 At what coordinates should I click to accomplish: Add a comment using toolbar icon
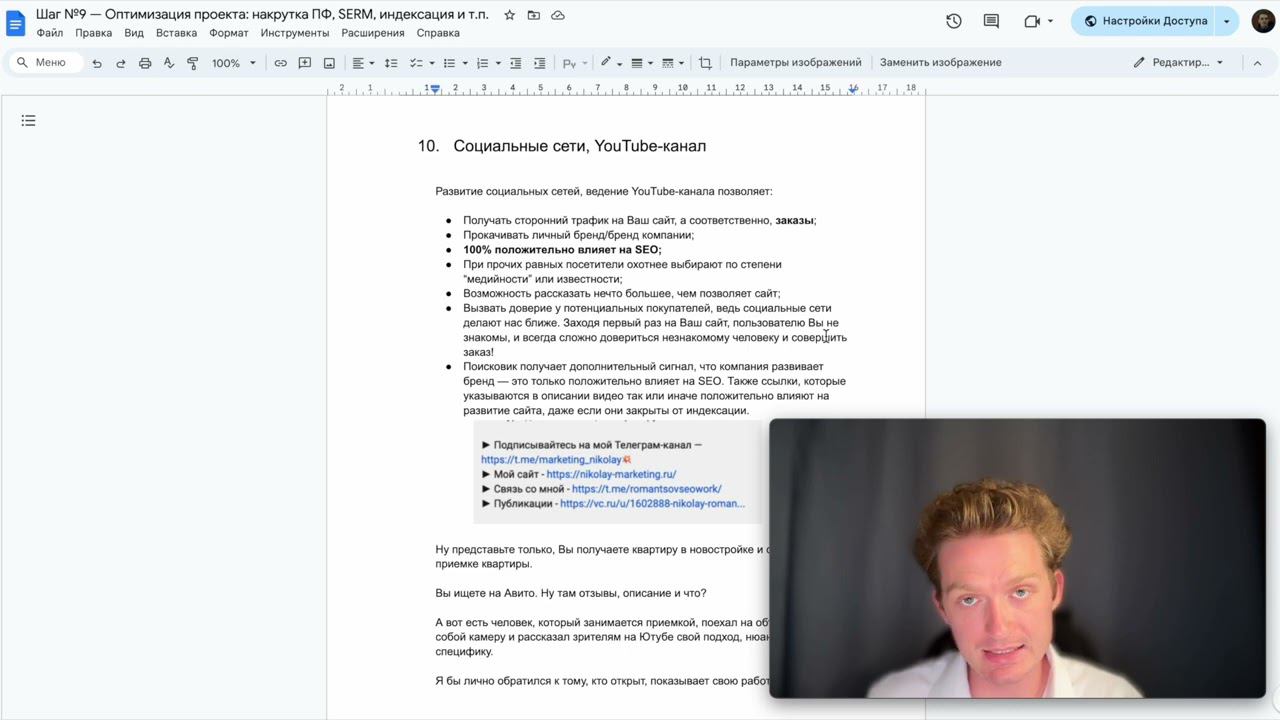tap(305, 63)
